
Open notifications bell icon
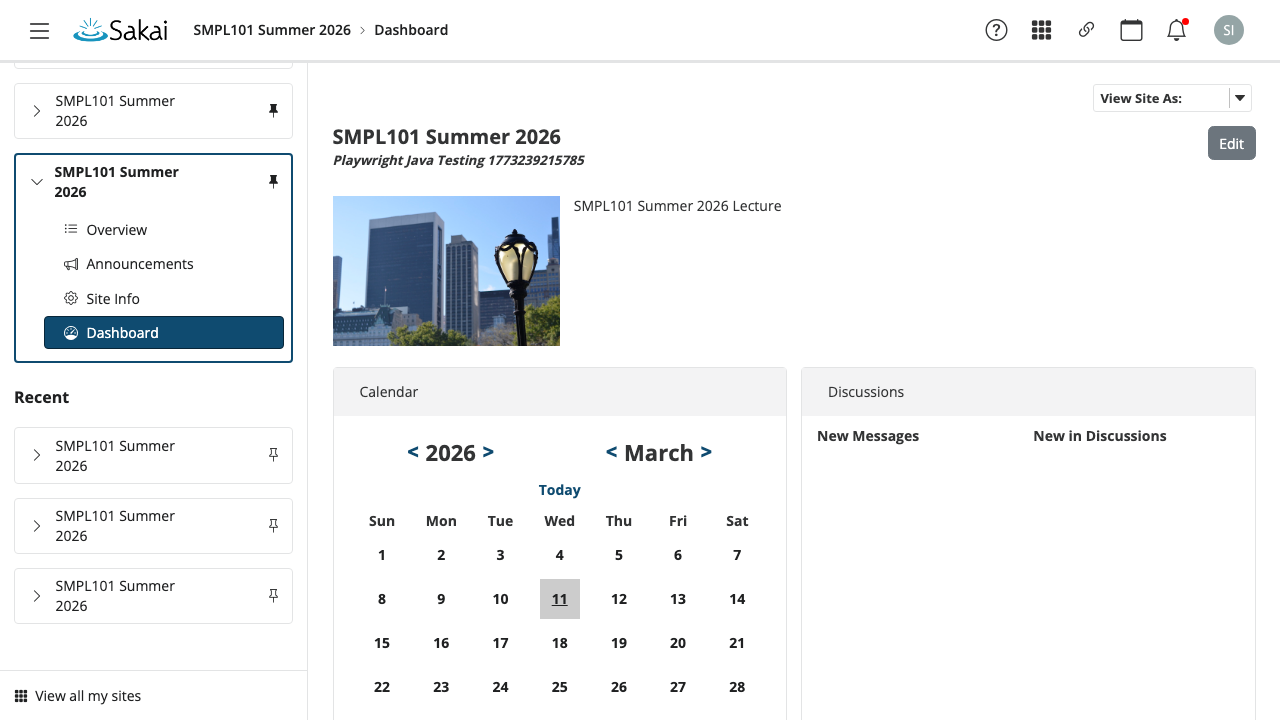click(x=1176, y=30)
